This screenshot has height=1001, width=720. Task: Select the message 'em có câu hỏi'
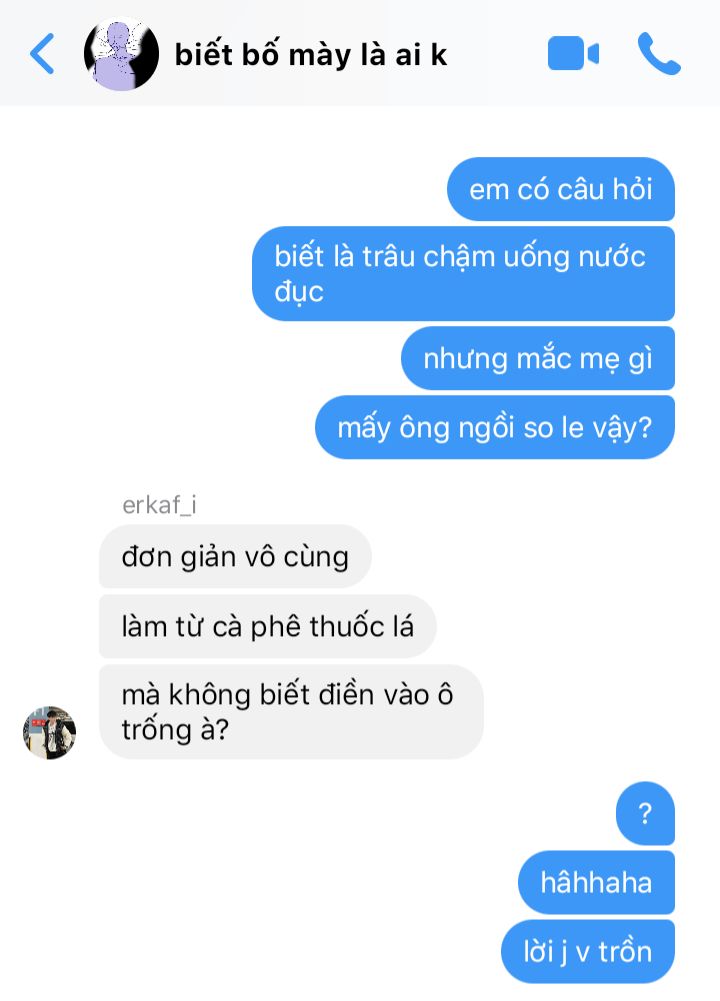pyautogui.click(x=560, y=189)
